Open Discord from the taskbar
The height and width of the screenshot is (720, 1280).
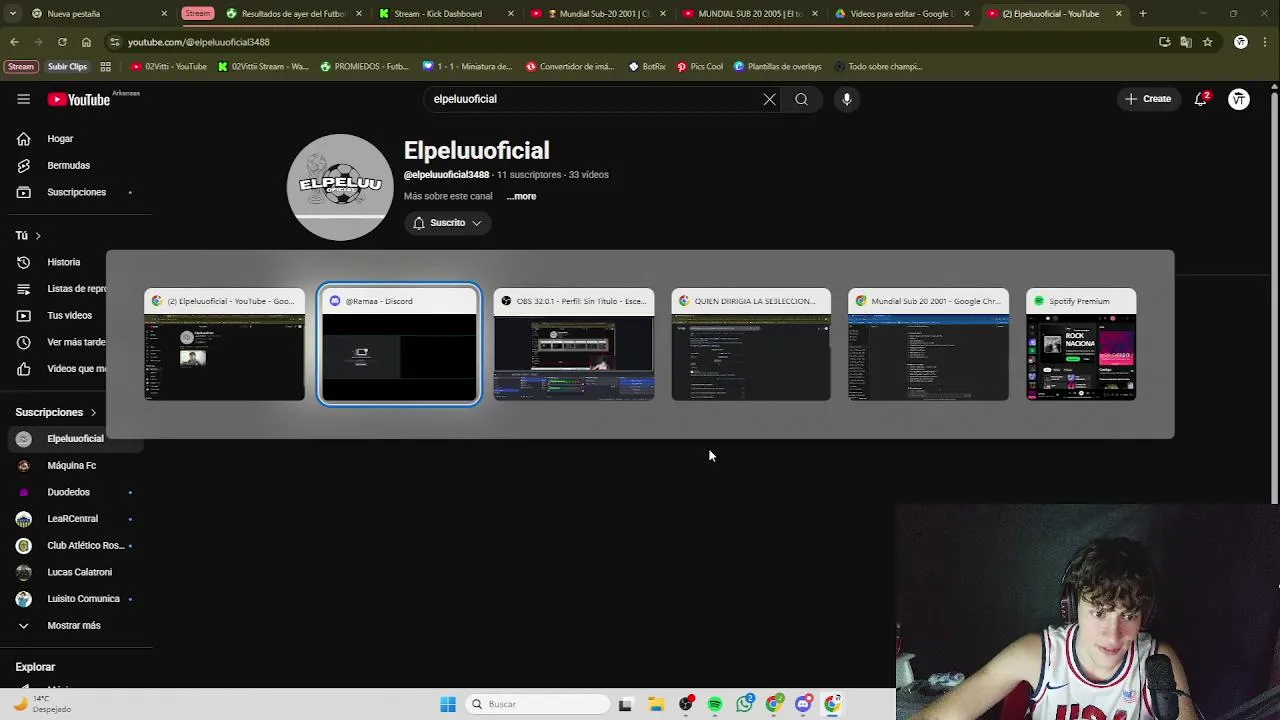click(x=803, y=704)
